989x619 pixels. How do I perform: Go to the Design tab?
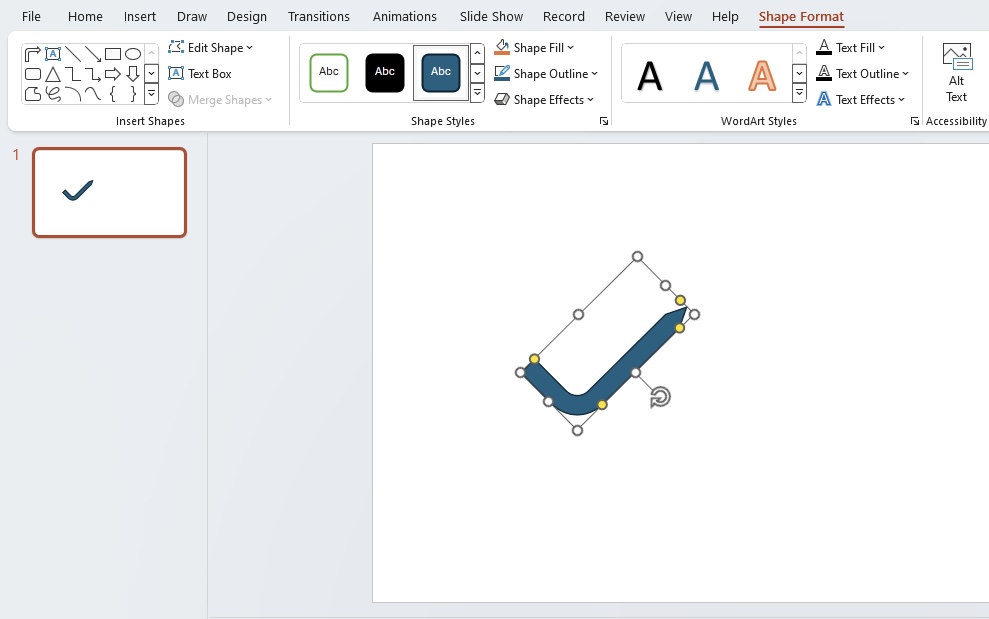pos(247,16)
